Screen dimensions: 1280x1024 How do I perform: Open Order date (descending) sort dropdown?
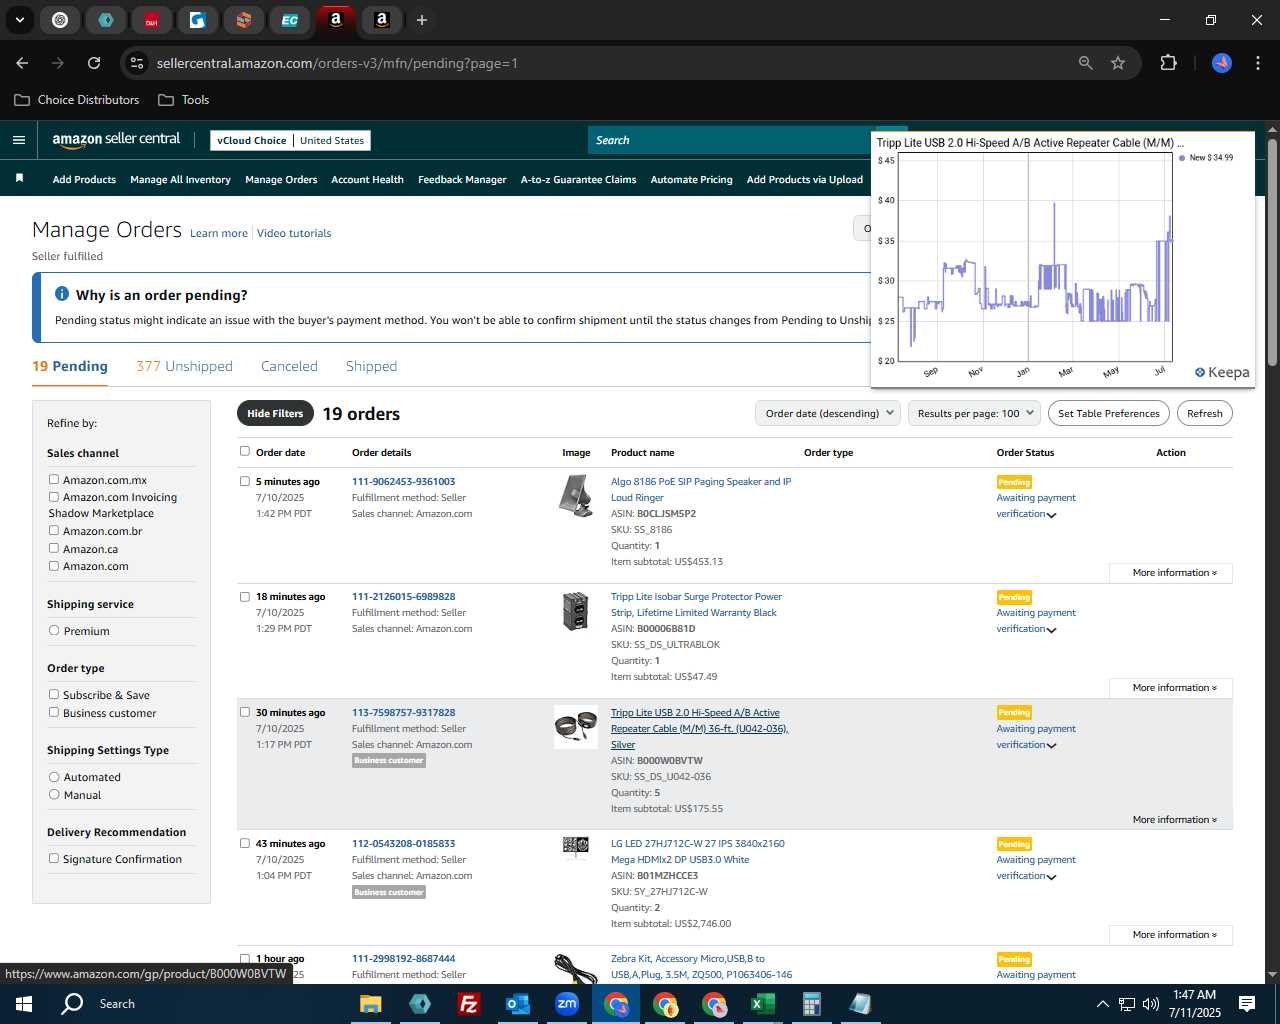[828, 413]
